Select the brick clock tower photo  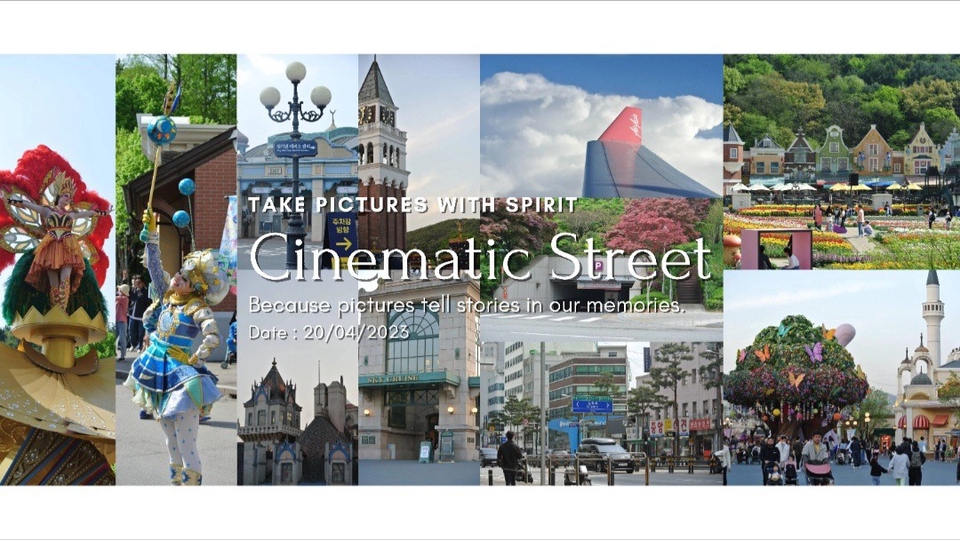click(x=419, y=162)
